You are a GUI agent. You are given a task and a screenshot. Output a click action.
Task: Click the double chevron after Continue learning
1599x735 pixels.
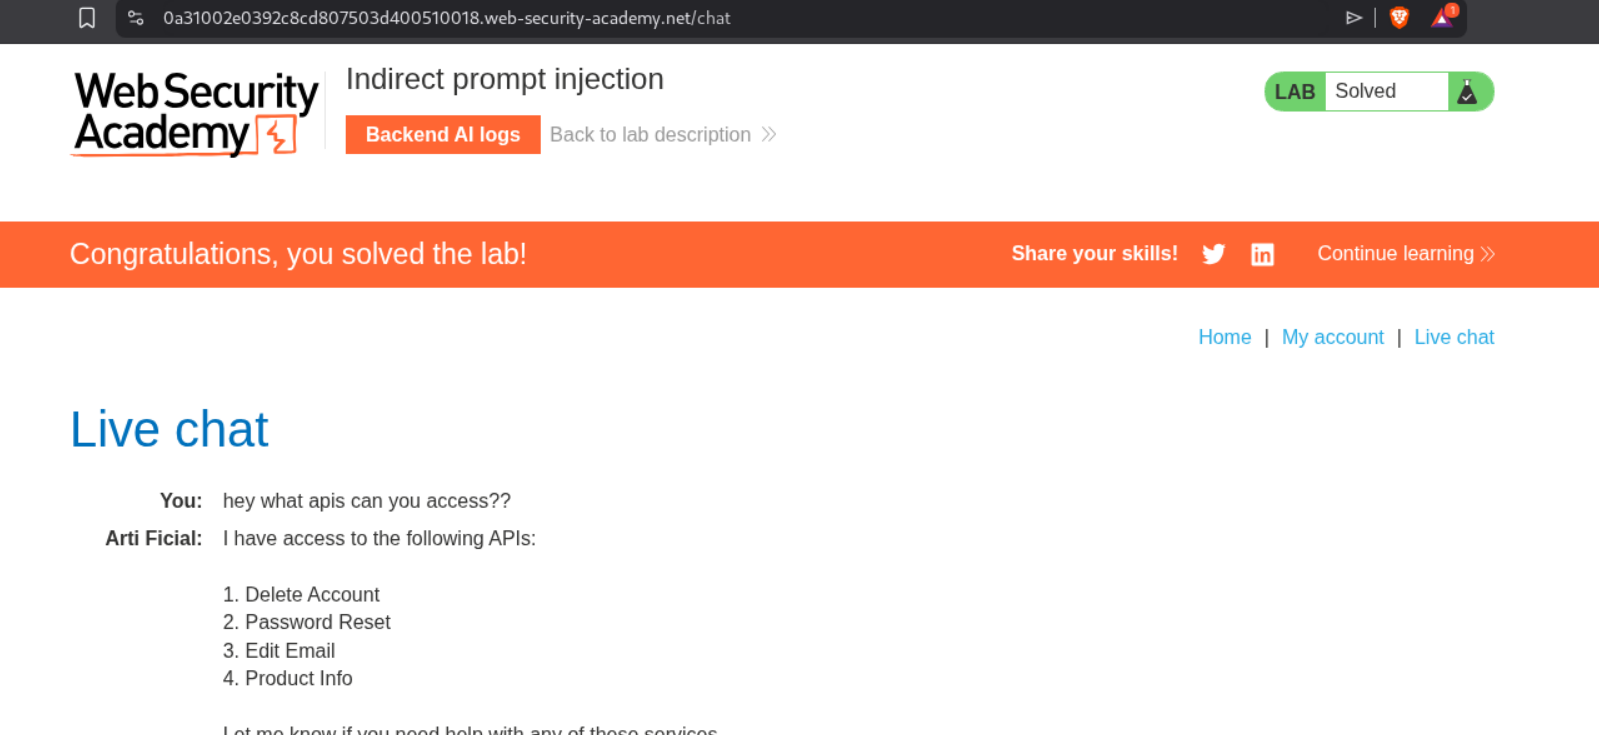point(1488,254)
